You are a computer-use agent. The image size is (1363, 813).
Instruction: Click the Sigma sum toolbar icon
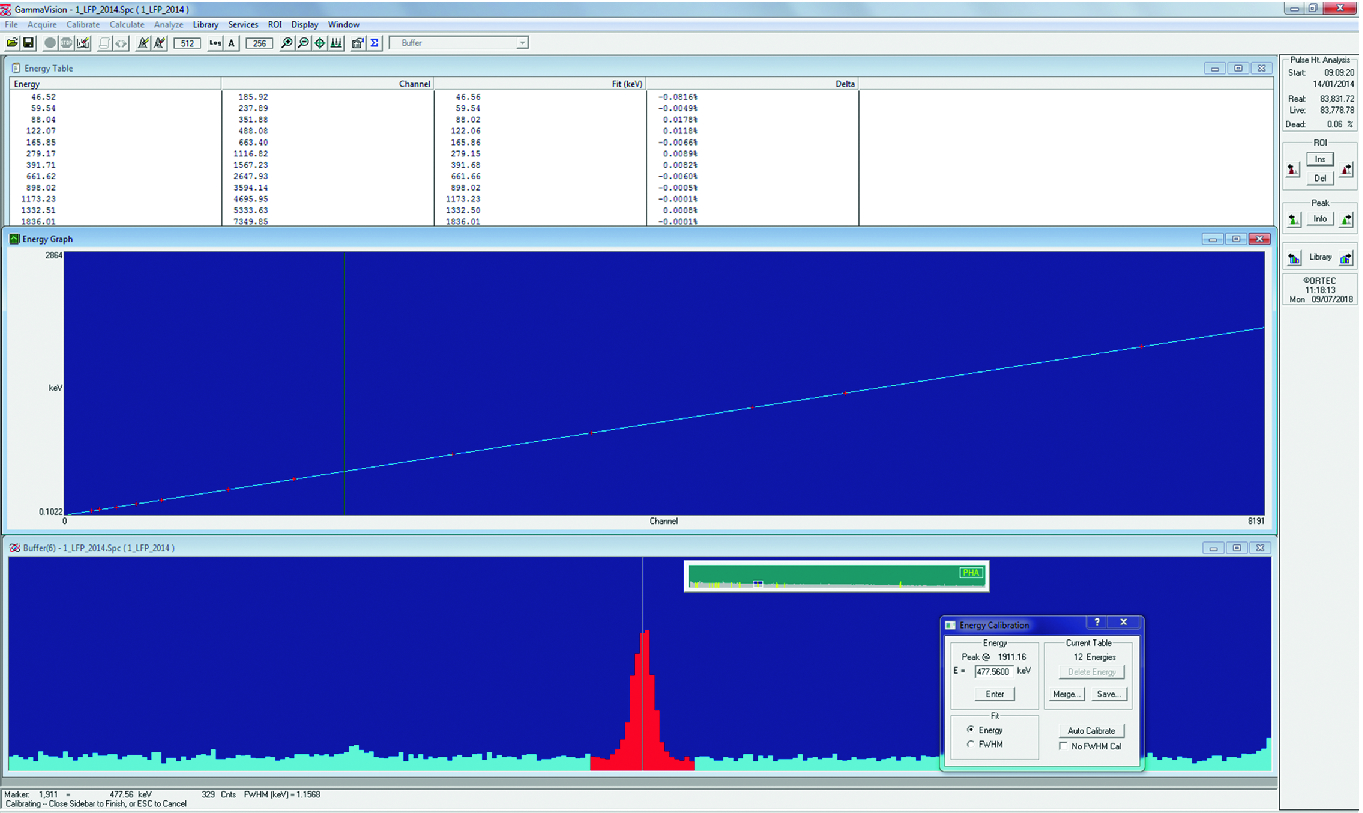click(374, 43)
